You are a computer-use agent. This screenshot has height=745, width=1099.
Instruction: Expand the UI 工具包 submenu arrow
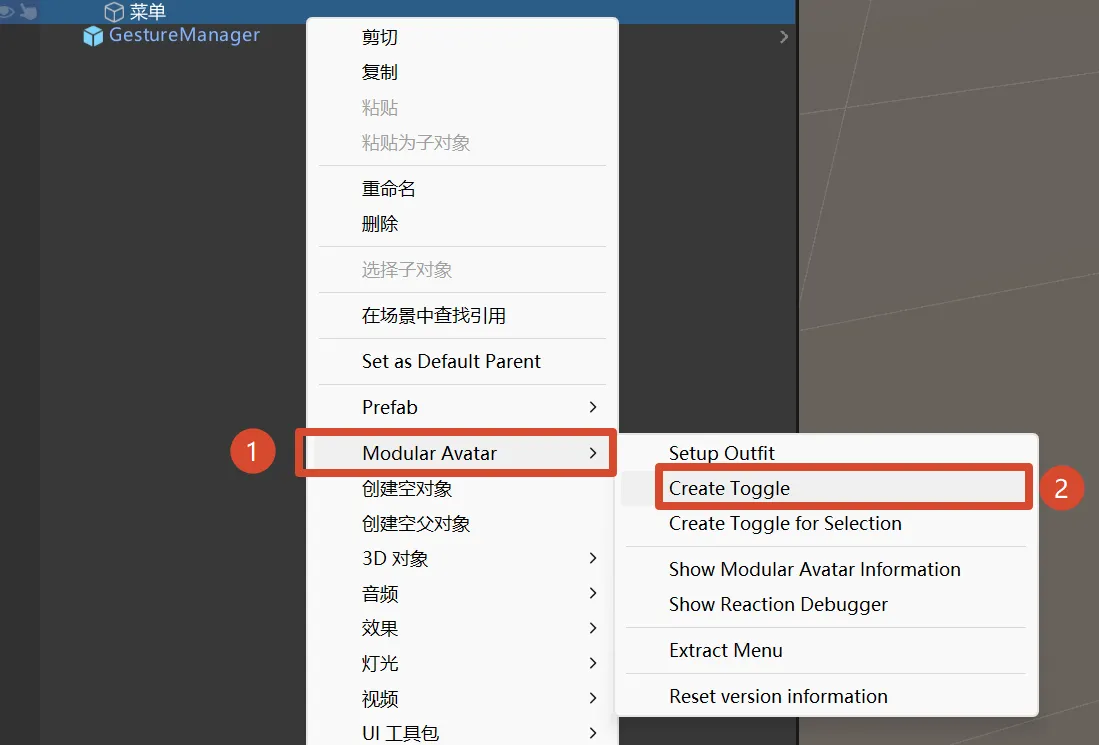593,733
